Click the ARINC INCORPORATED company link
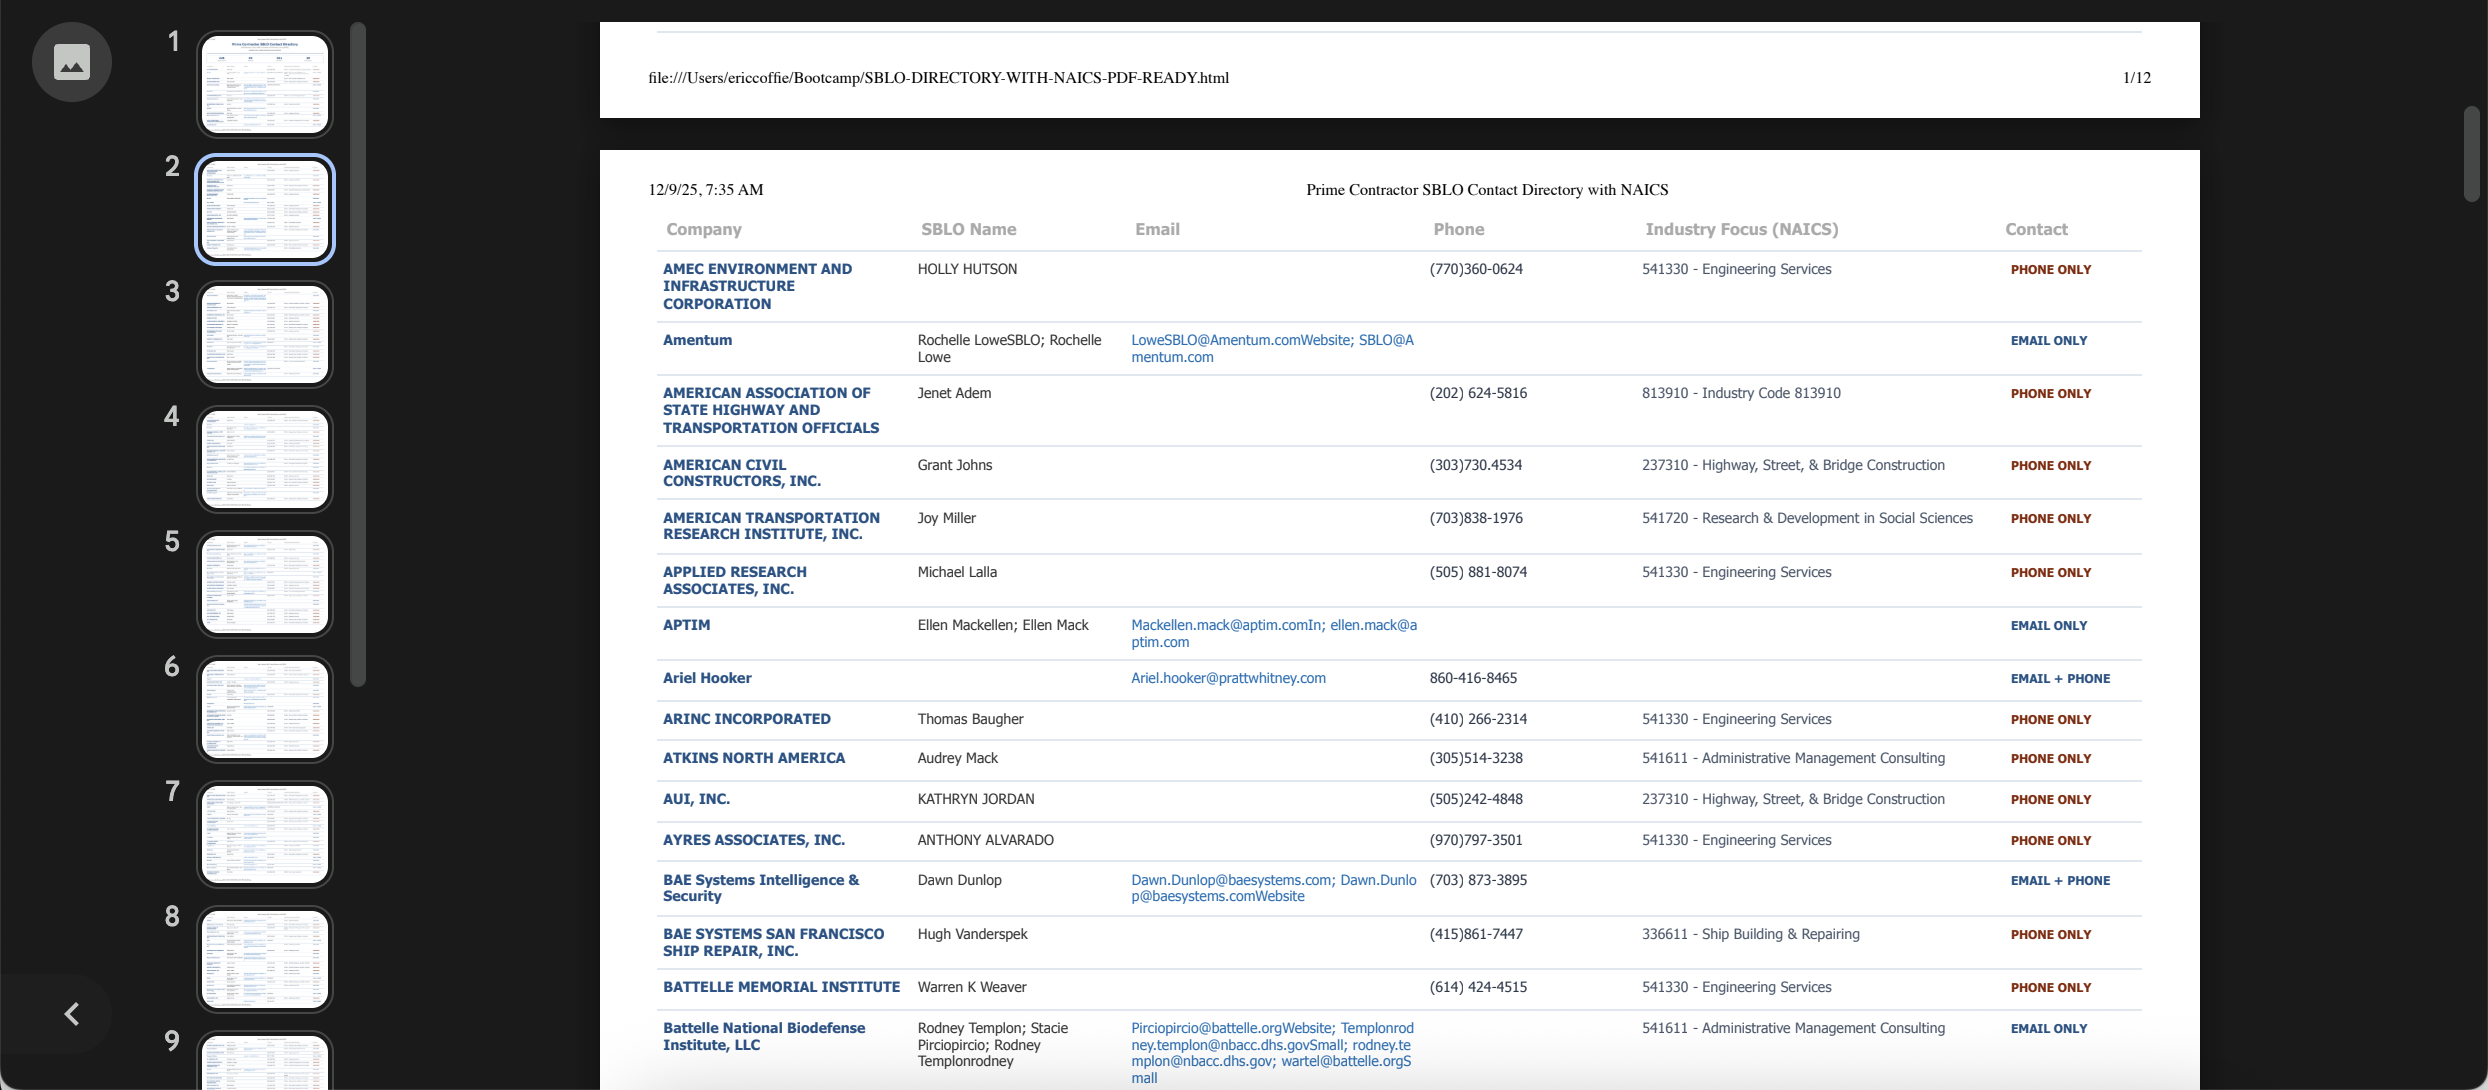Screen dimensions: 2488x1090 click(x=746, y=719)
